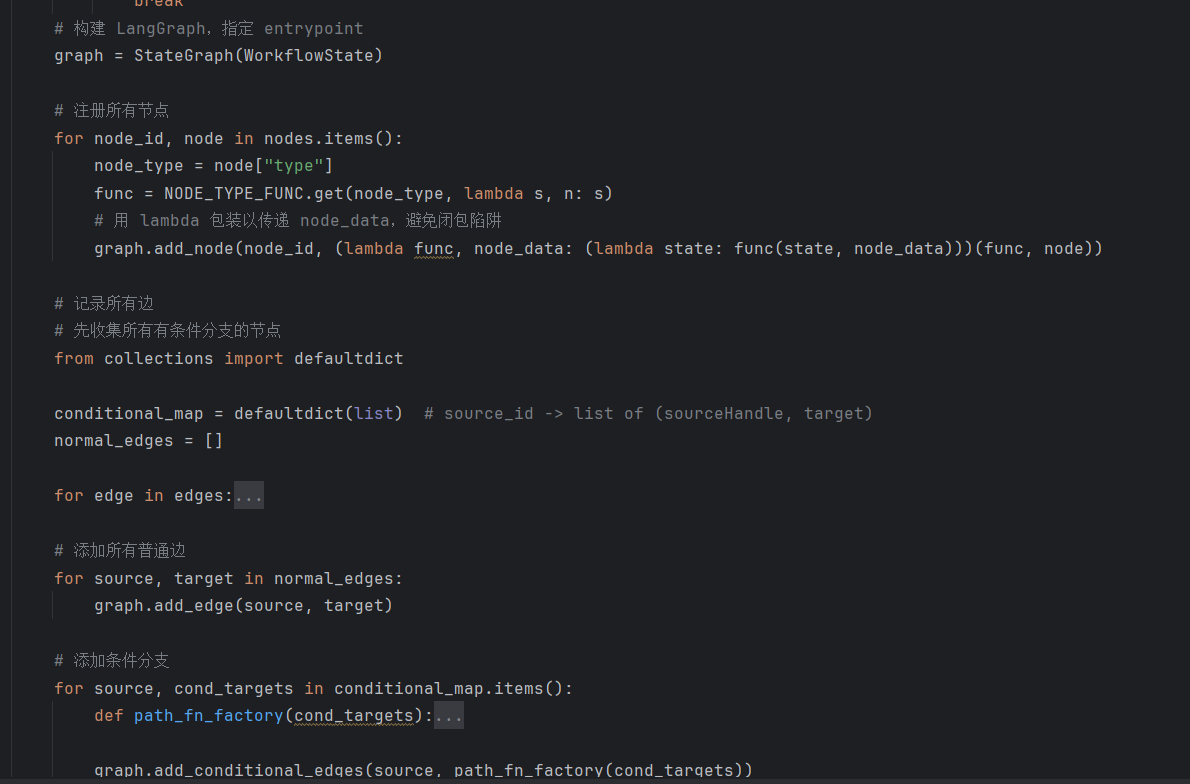This screenshot has width=1190, height=784.
Task: Select the conditional_map variable assignment
Action: (x=128, y=413)
